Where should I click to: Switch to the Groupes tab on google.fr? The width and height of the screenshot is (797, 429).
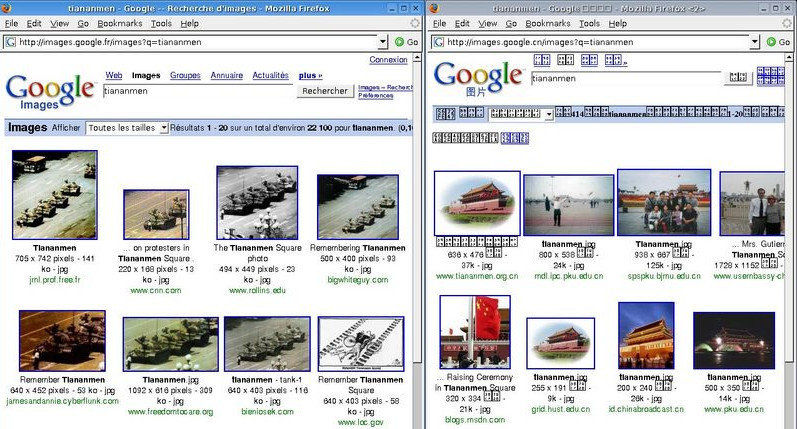(x=185, y=75)
